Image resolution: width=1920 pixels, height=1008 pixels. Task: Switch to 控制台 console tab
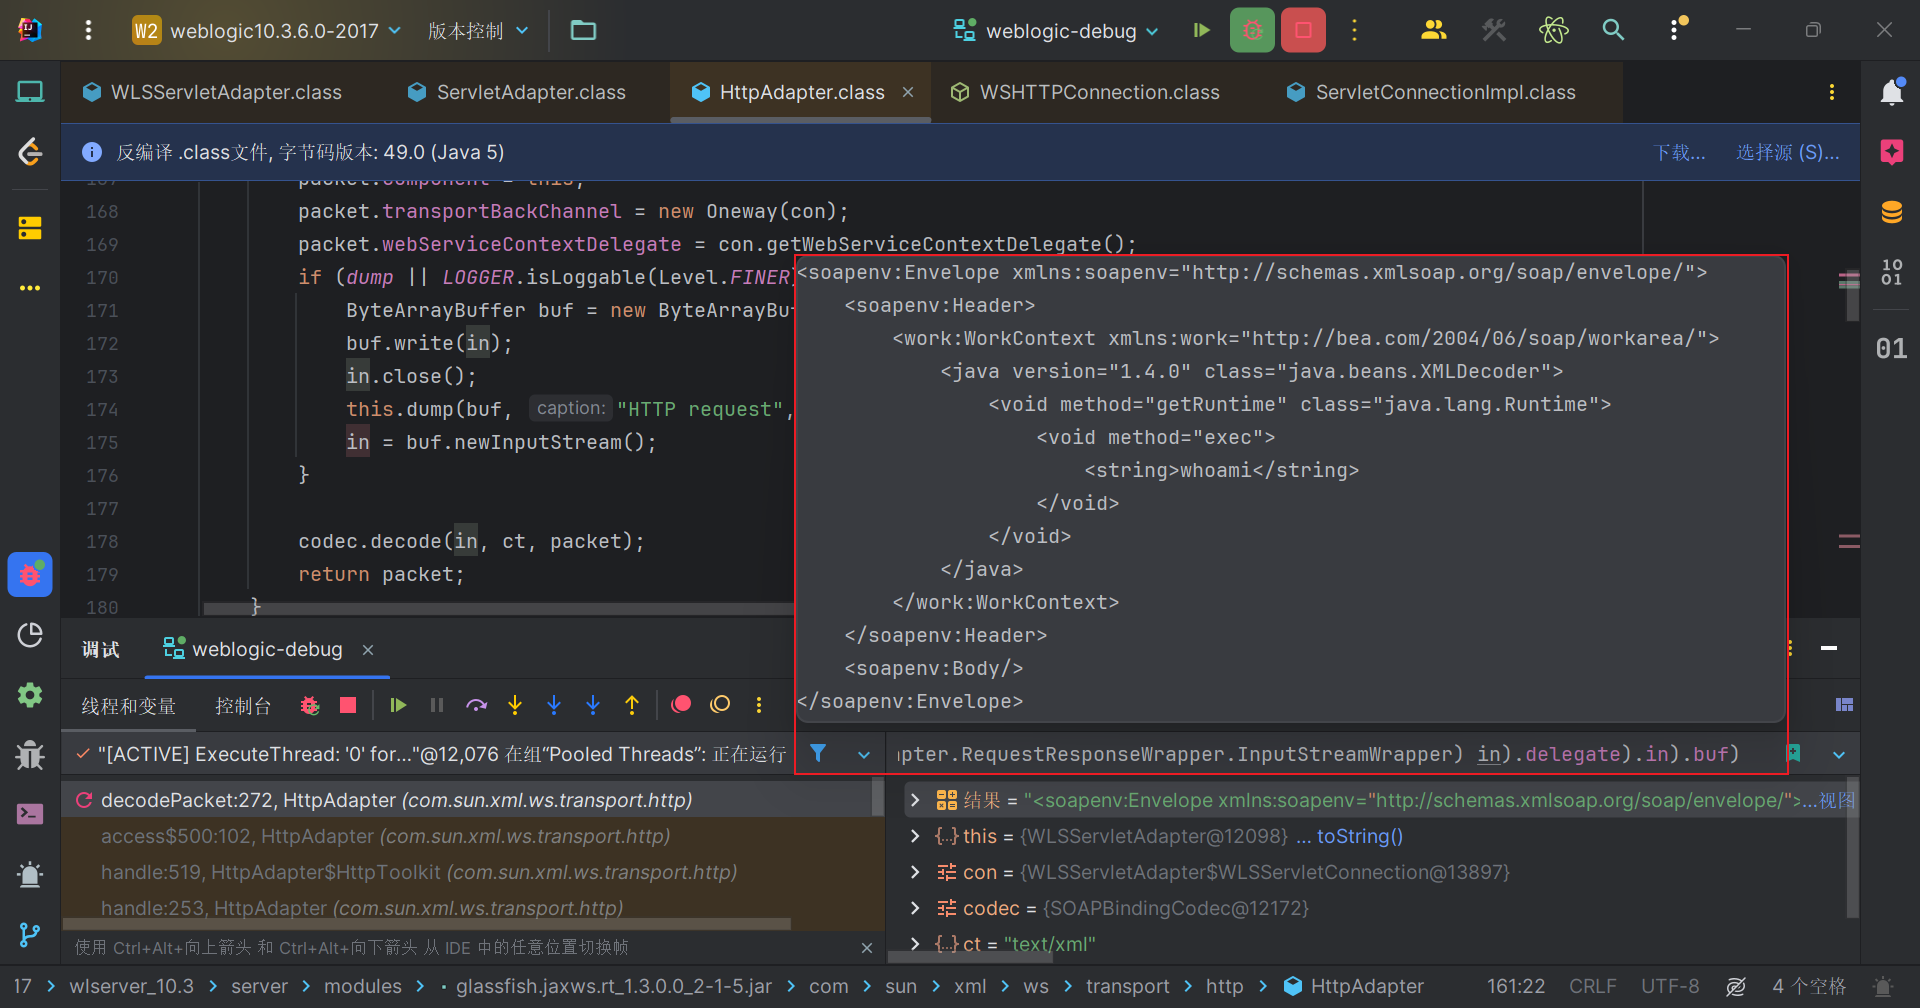(243, 706)
